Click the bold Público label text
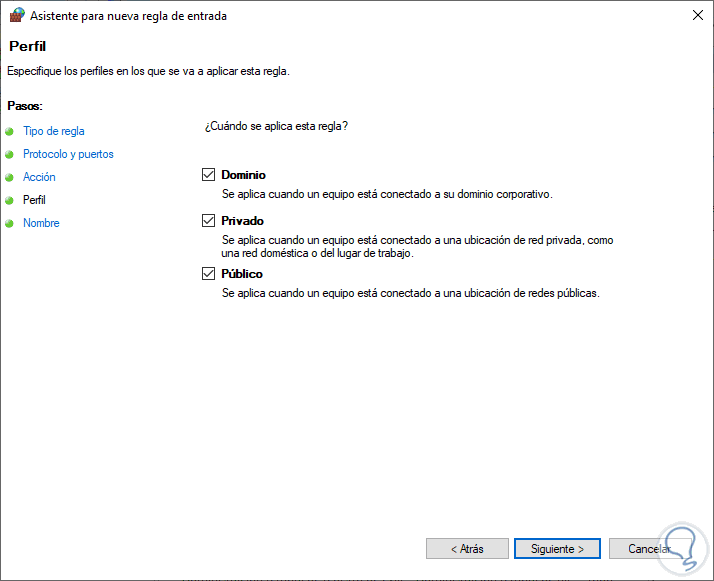This screenshot has height=581, width=714. 242,274
